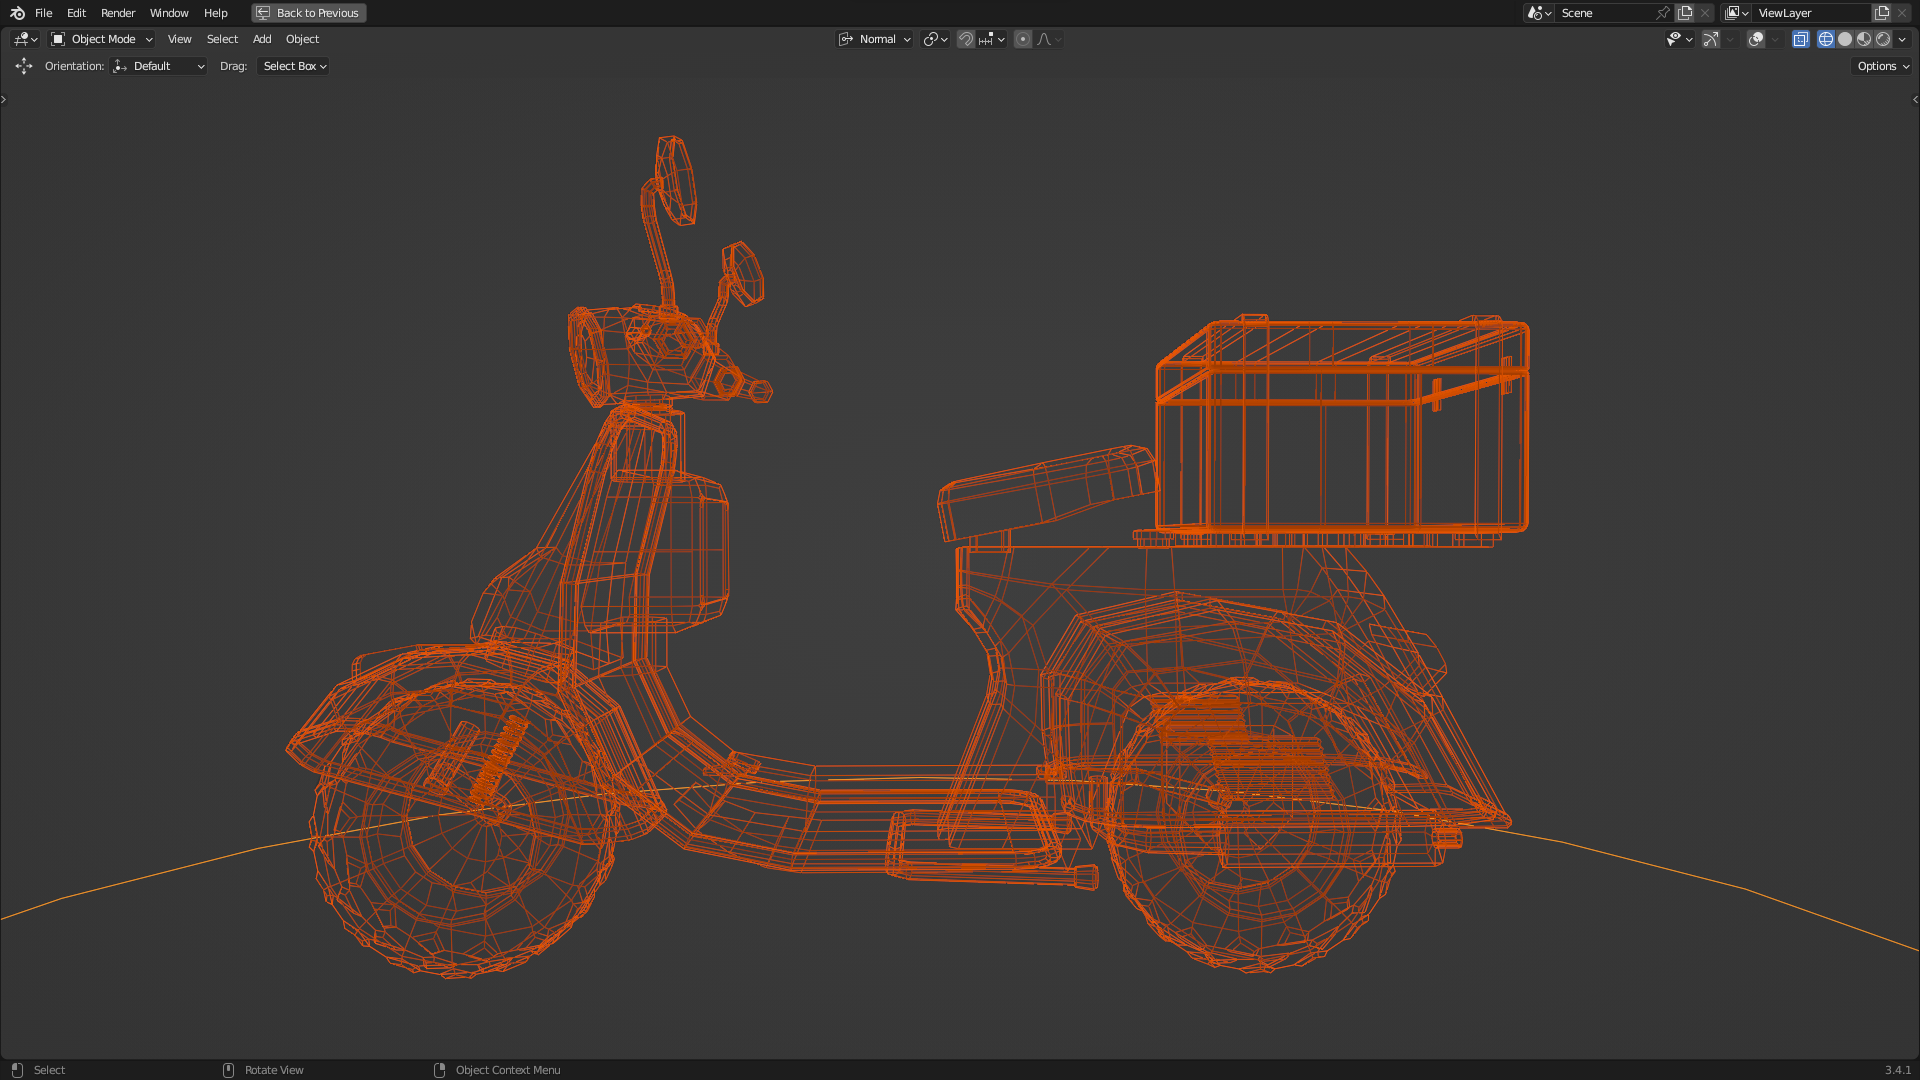Toggle the snap magnet
This screenshot has width=1920, height=1080.
point(965,39)
